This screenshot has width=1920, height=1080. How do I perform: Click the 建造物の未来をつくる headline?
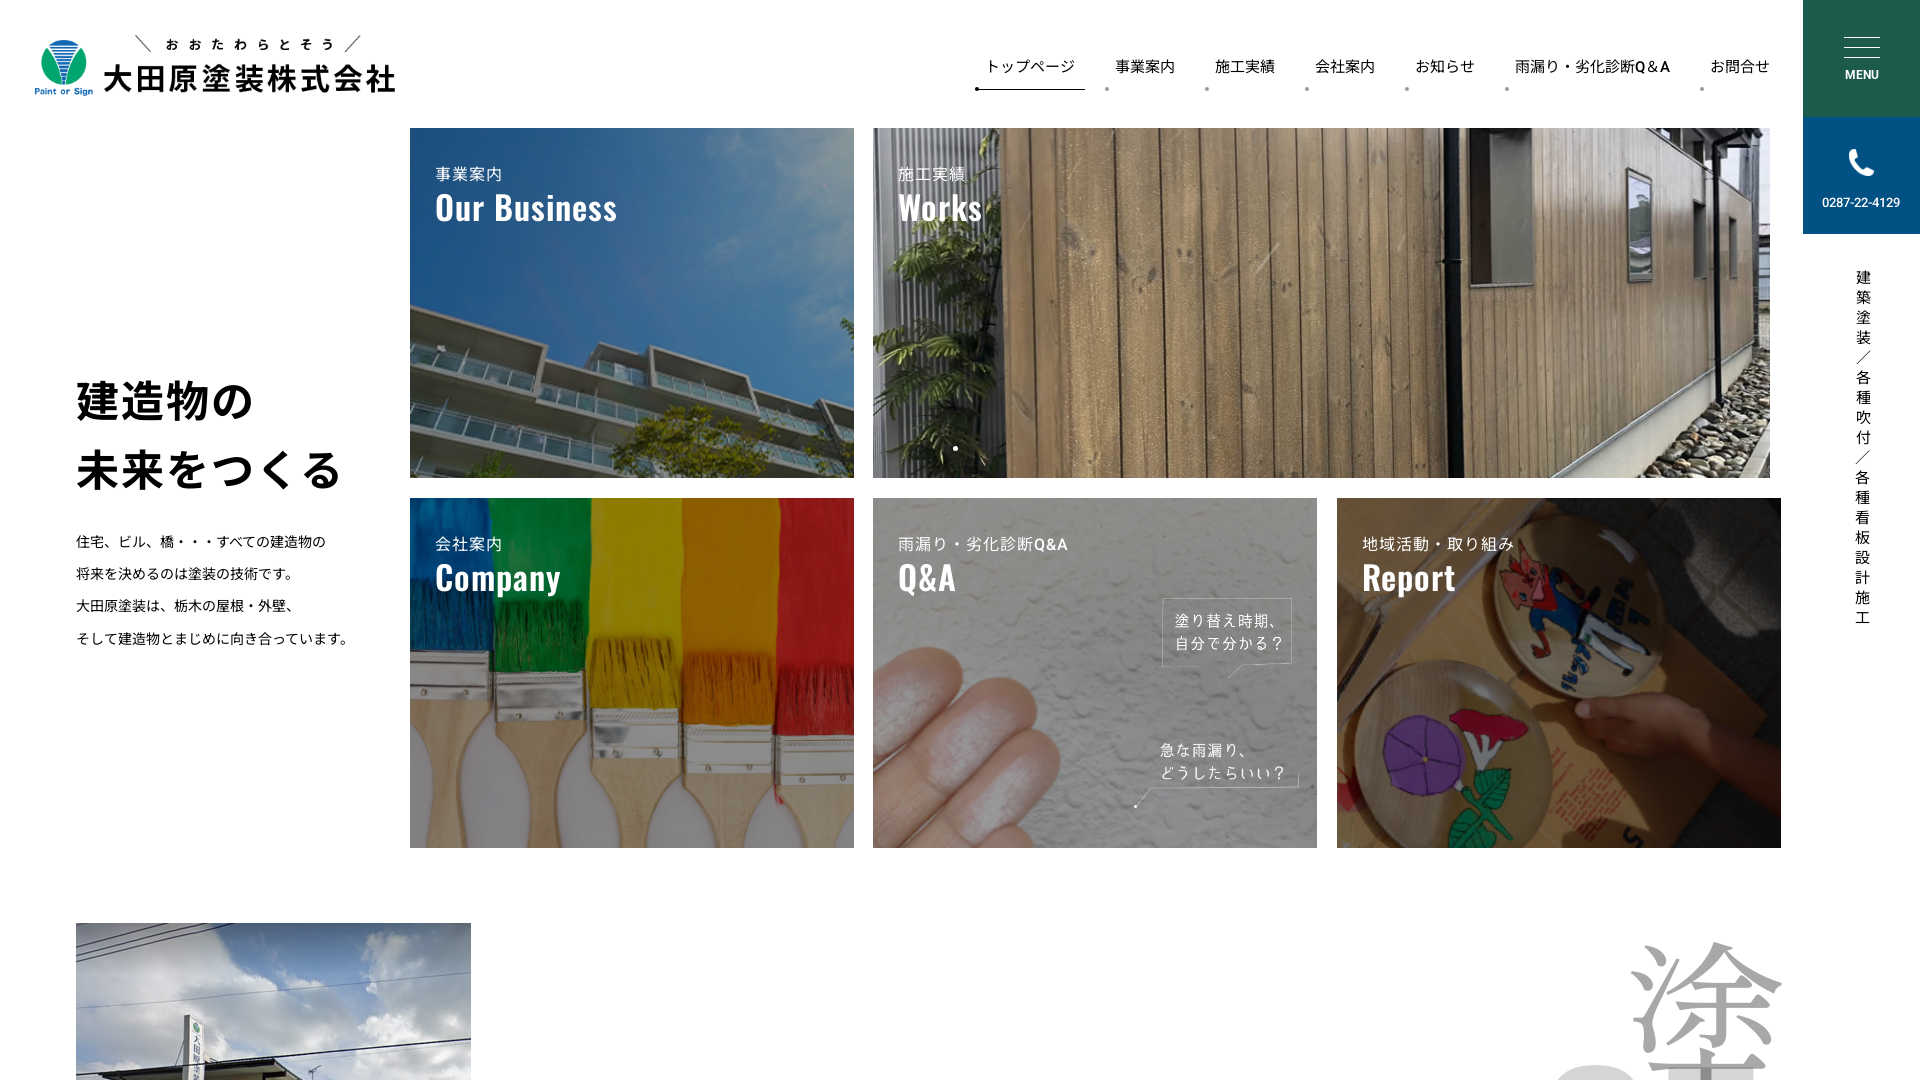tap(210, 435)
